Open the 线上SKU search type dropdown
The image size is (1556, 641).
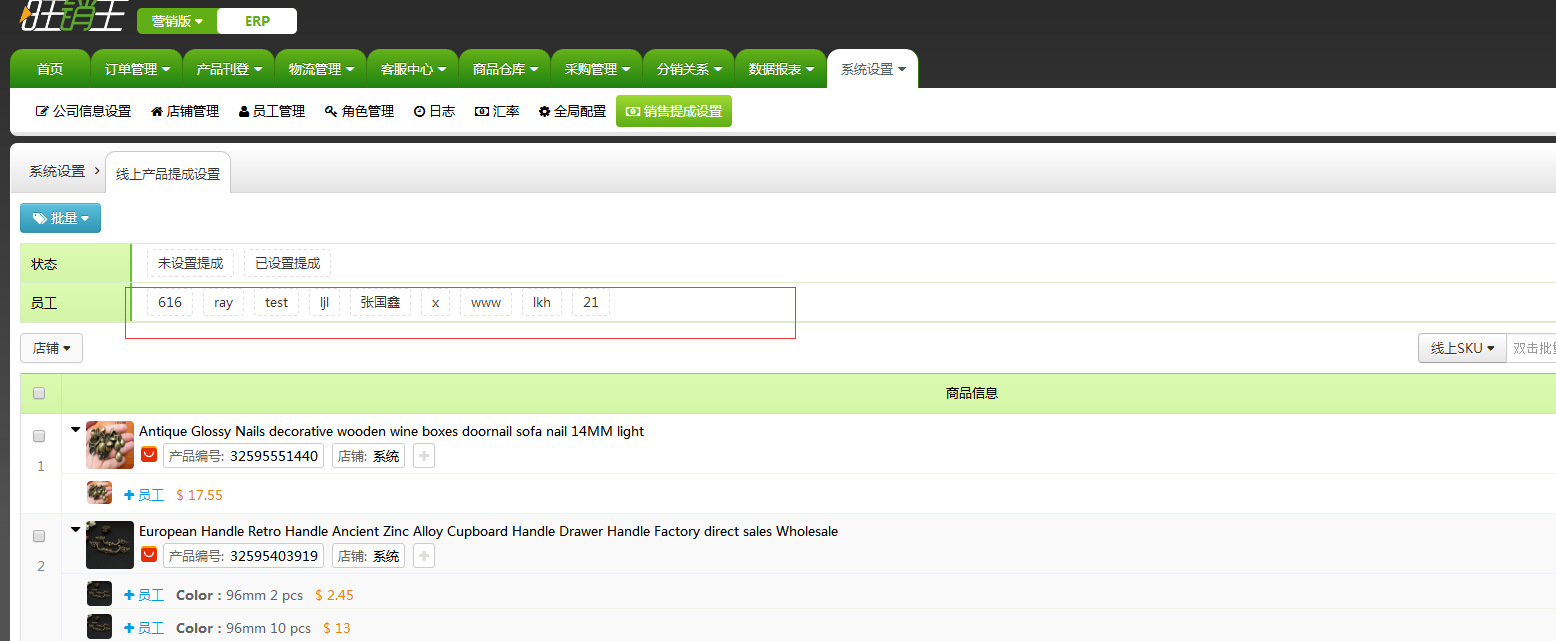[x=1462, y=348]
